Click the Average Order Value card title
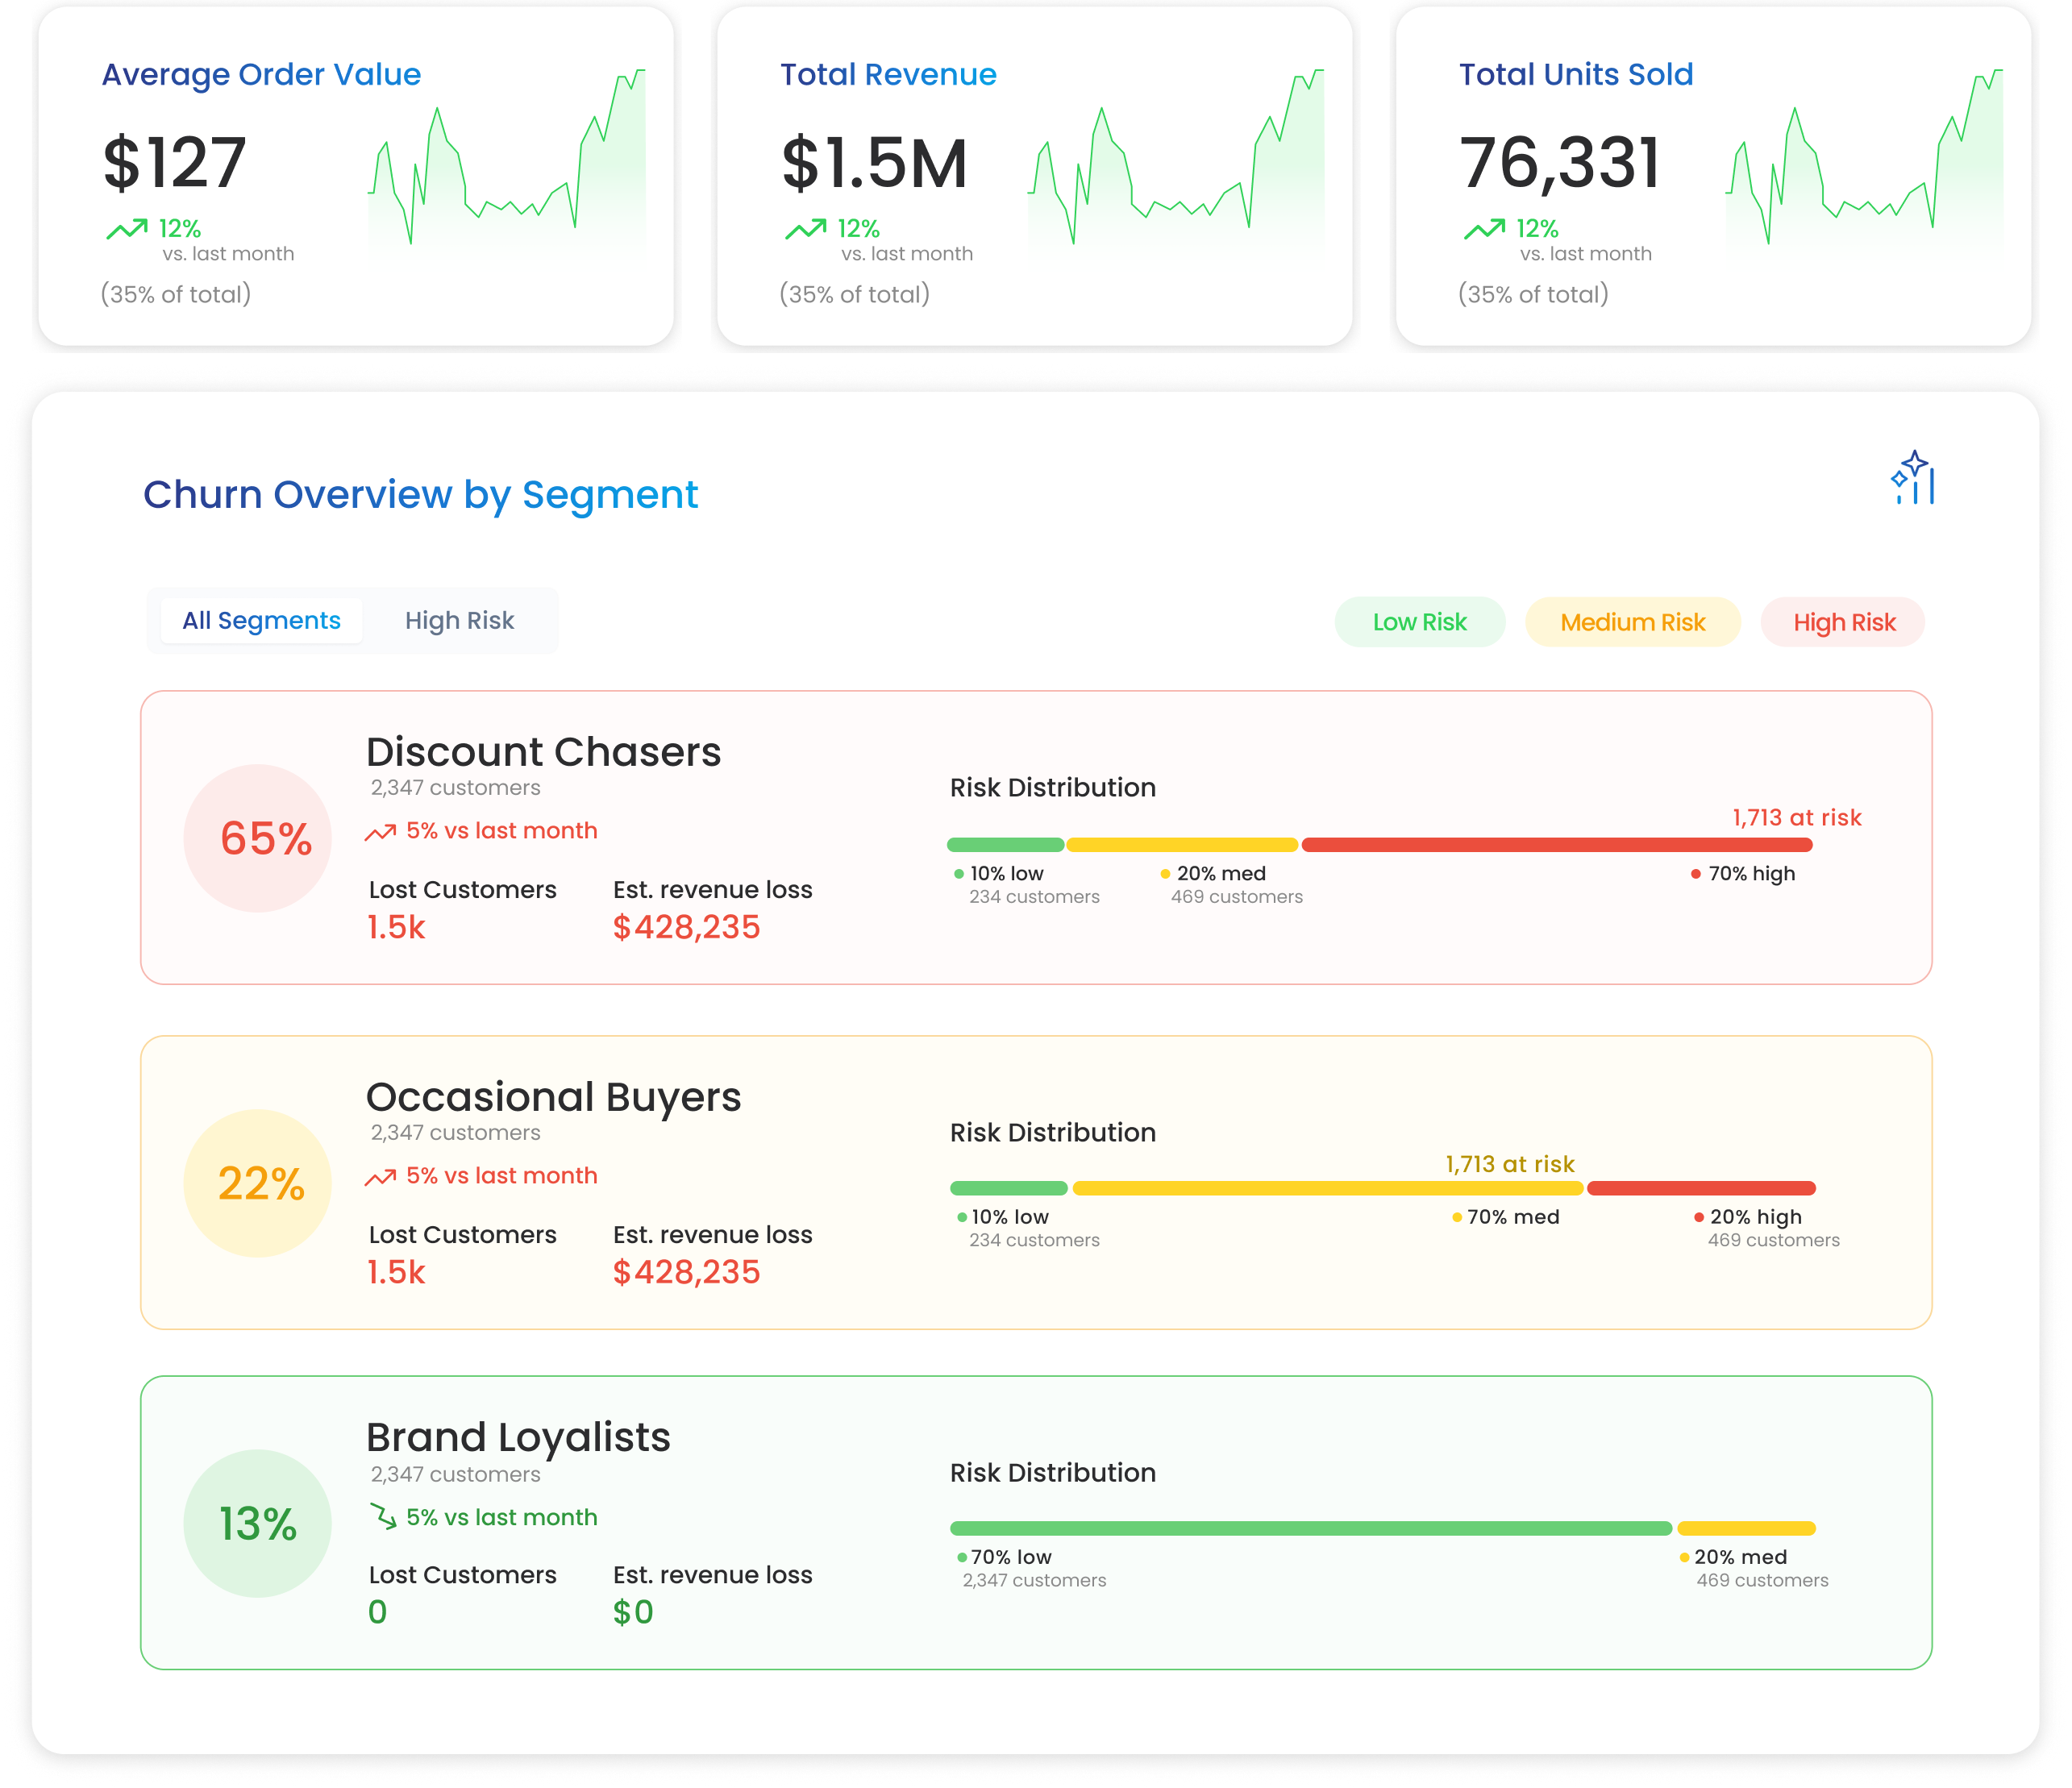Image resolution: width=2072 pixels, height=1788 pixels. [261, 74]
